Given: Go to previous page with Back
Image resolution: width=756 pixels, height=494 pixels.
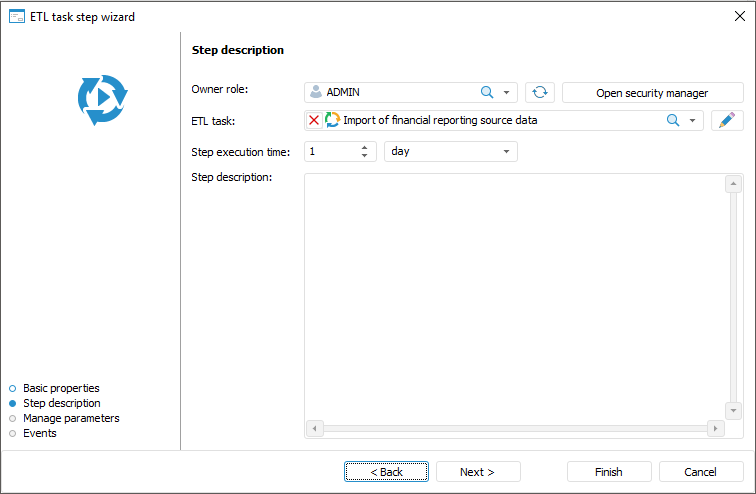Looking at the screenshot, I should pos(386,472).
